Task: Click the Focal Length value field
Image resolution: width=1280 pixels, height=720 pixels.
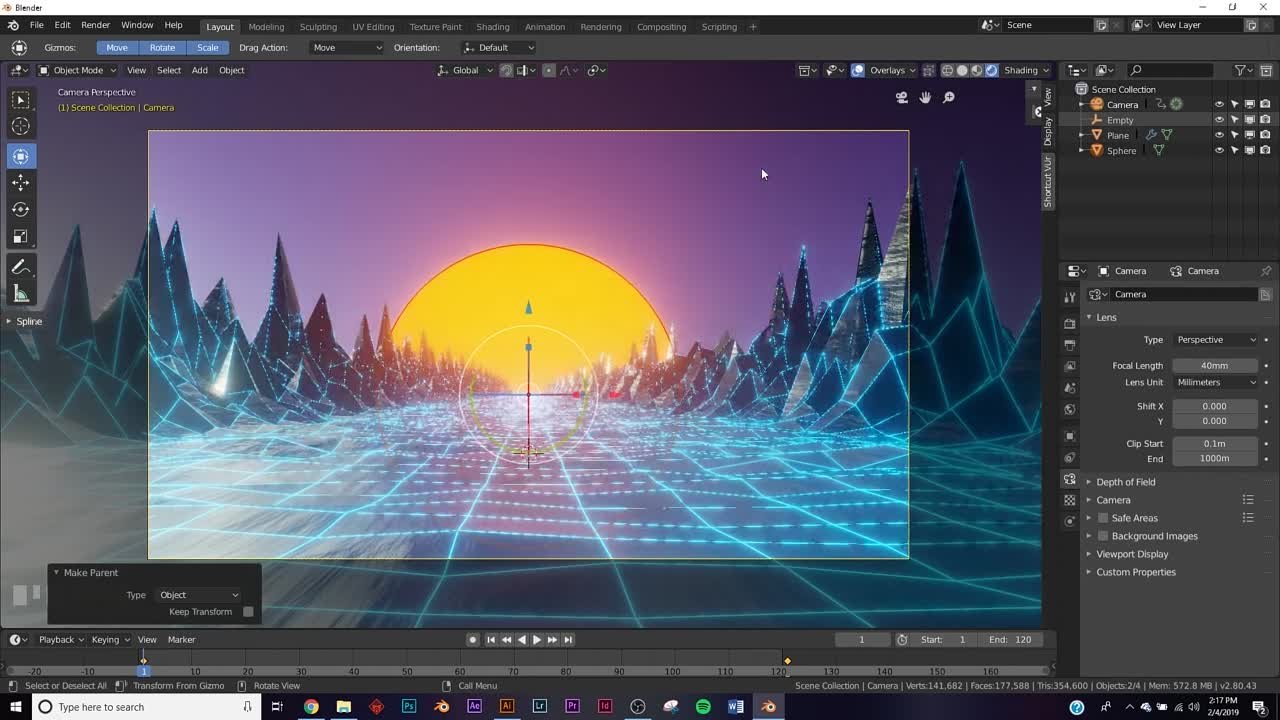Action: tap(1215, 365)
